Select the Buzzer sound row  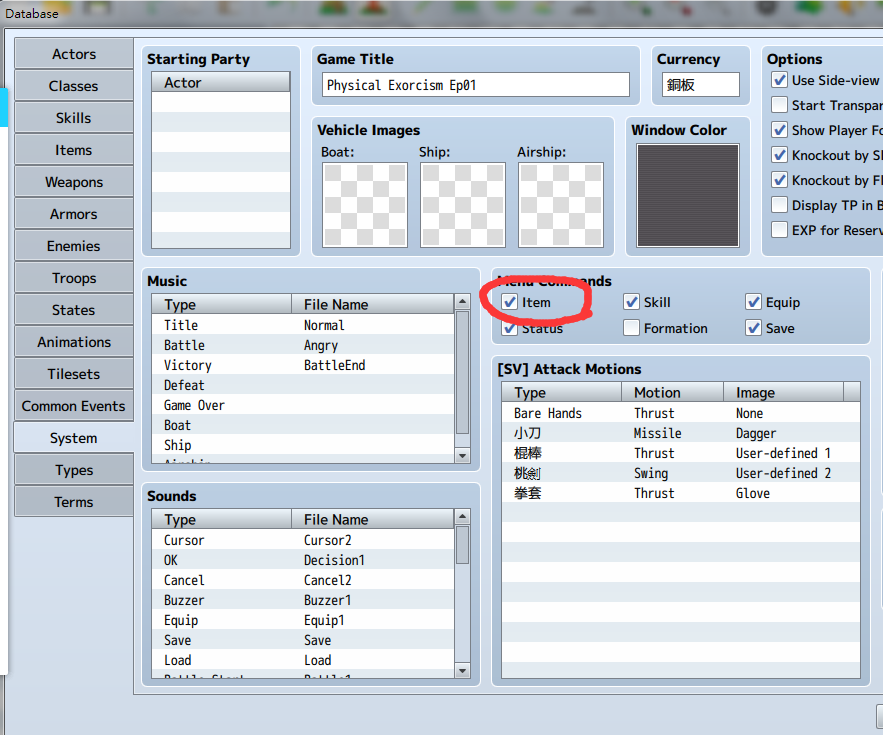(x=303, y=600)
